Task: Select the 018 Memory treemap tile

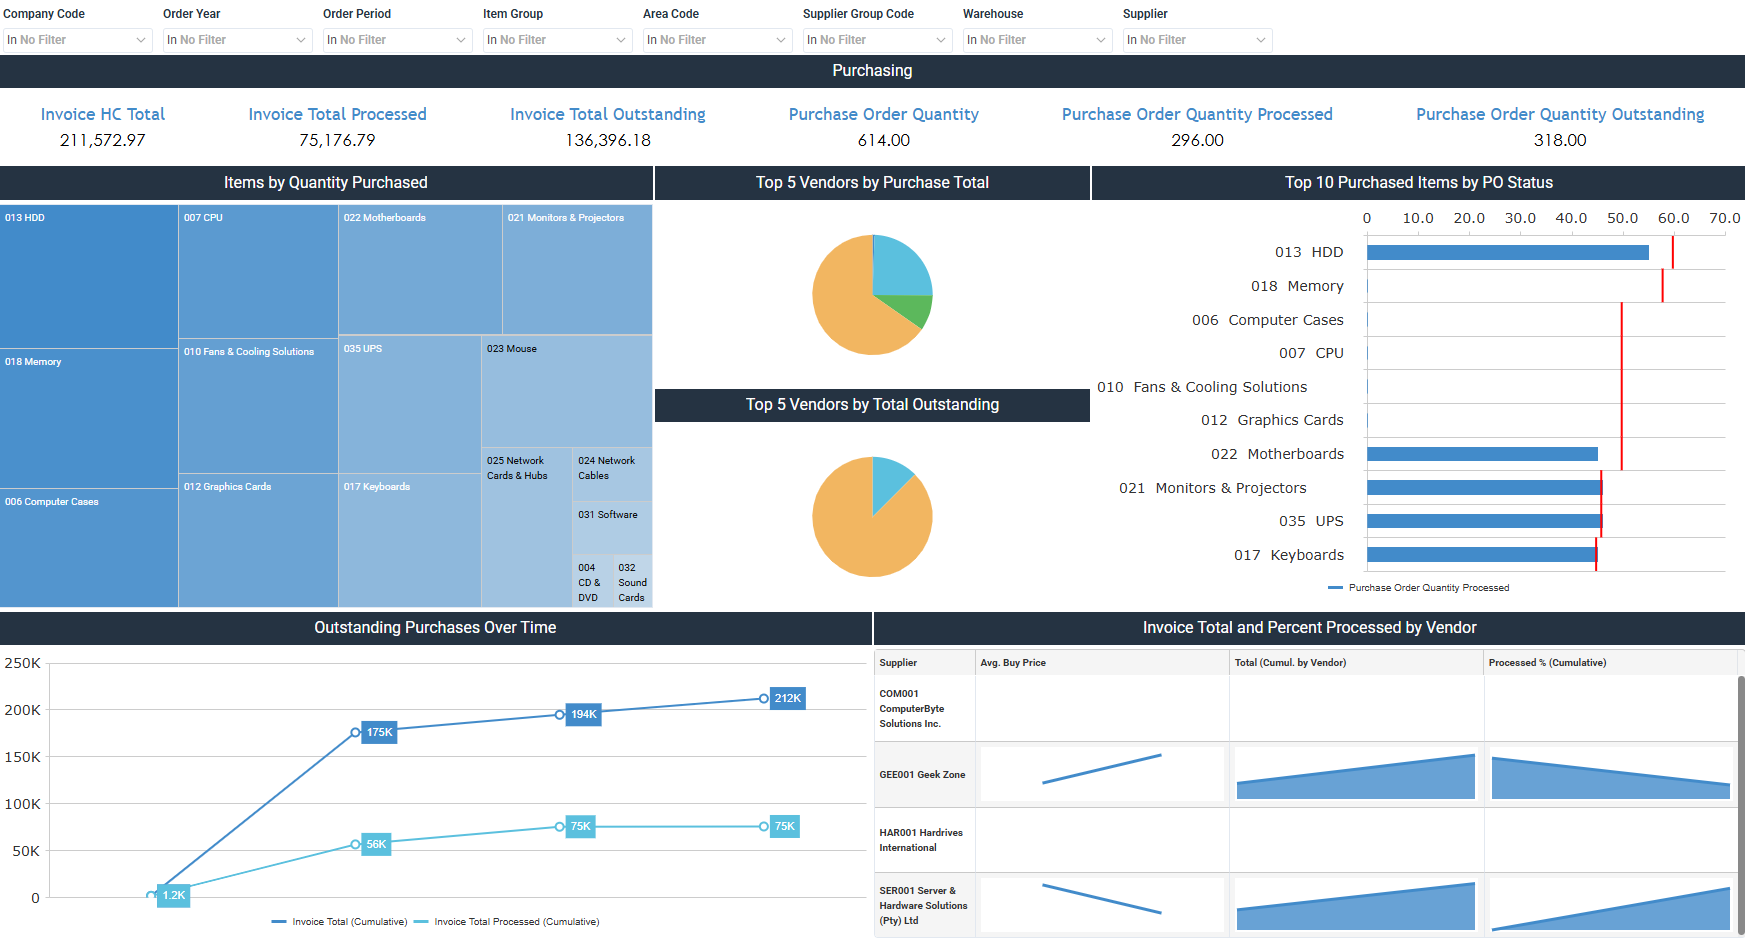Action: coord(89,418)
